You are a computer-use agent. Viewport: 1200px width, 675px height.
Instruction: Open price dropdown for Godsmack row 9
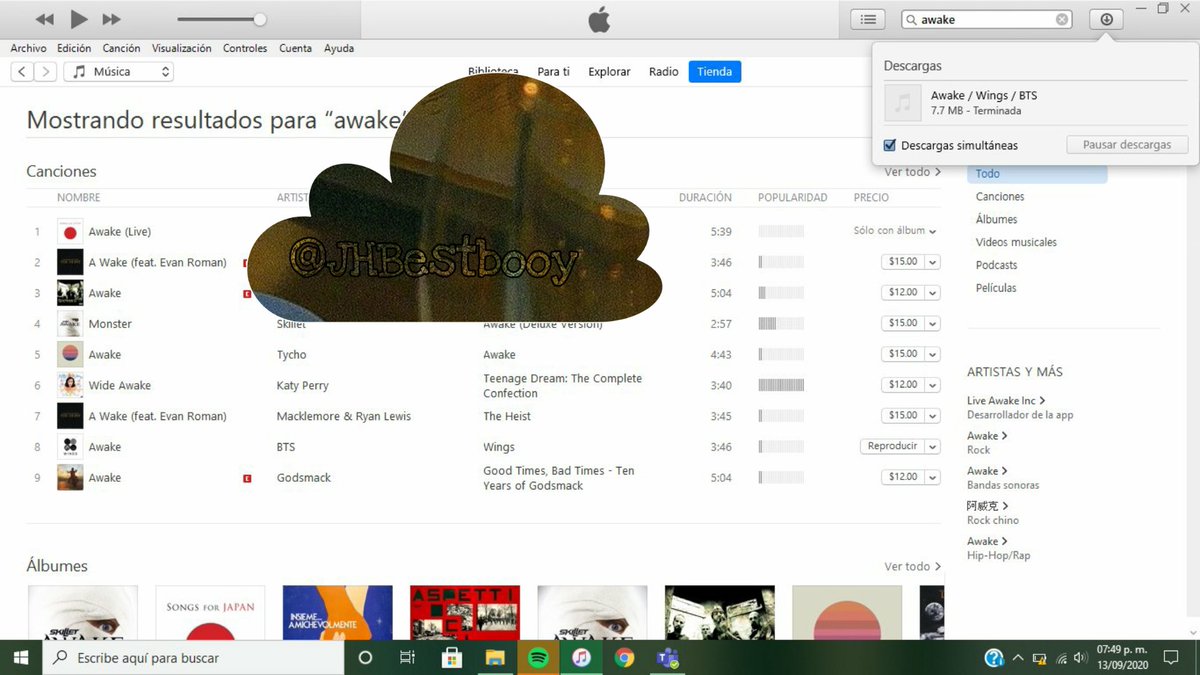932,477
